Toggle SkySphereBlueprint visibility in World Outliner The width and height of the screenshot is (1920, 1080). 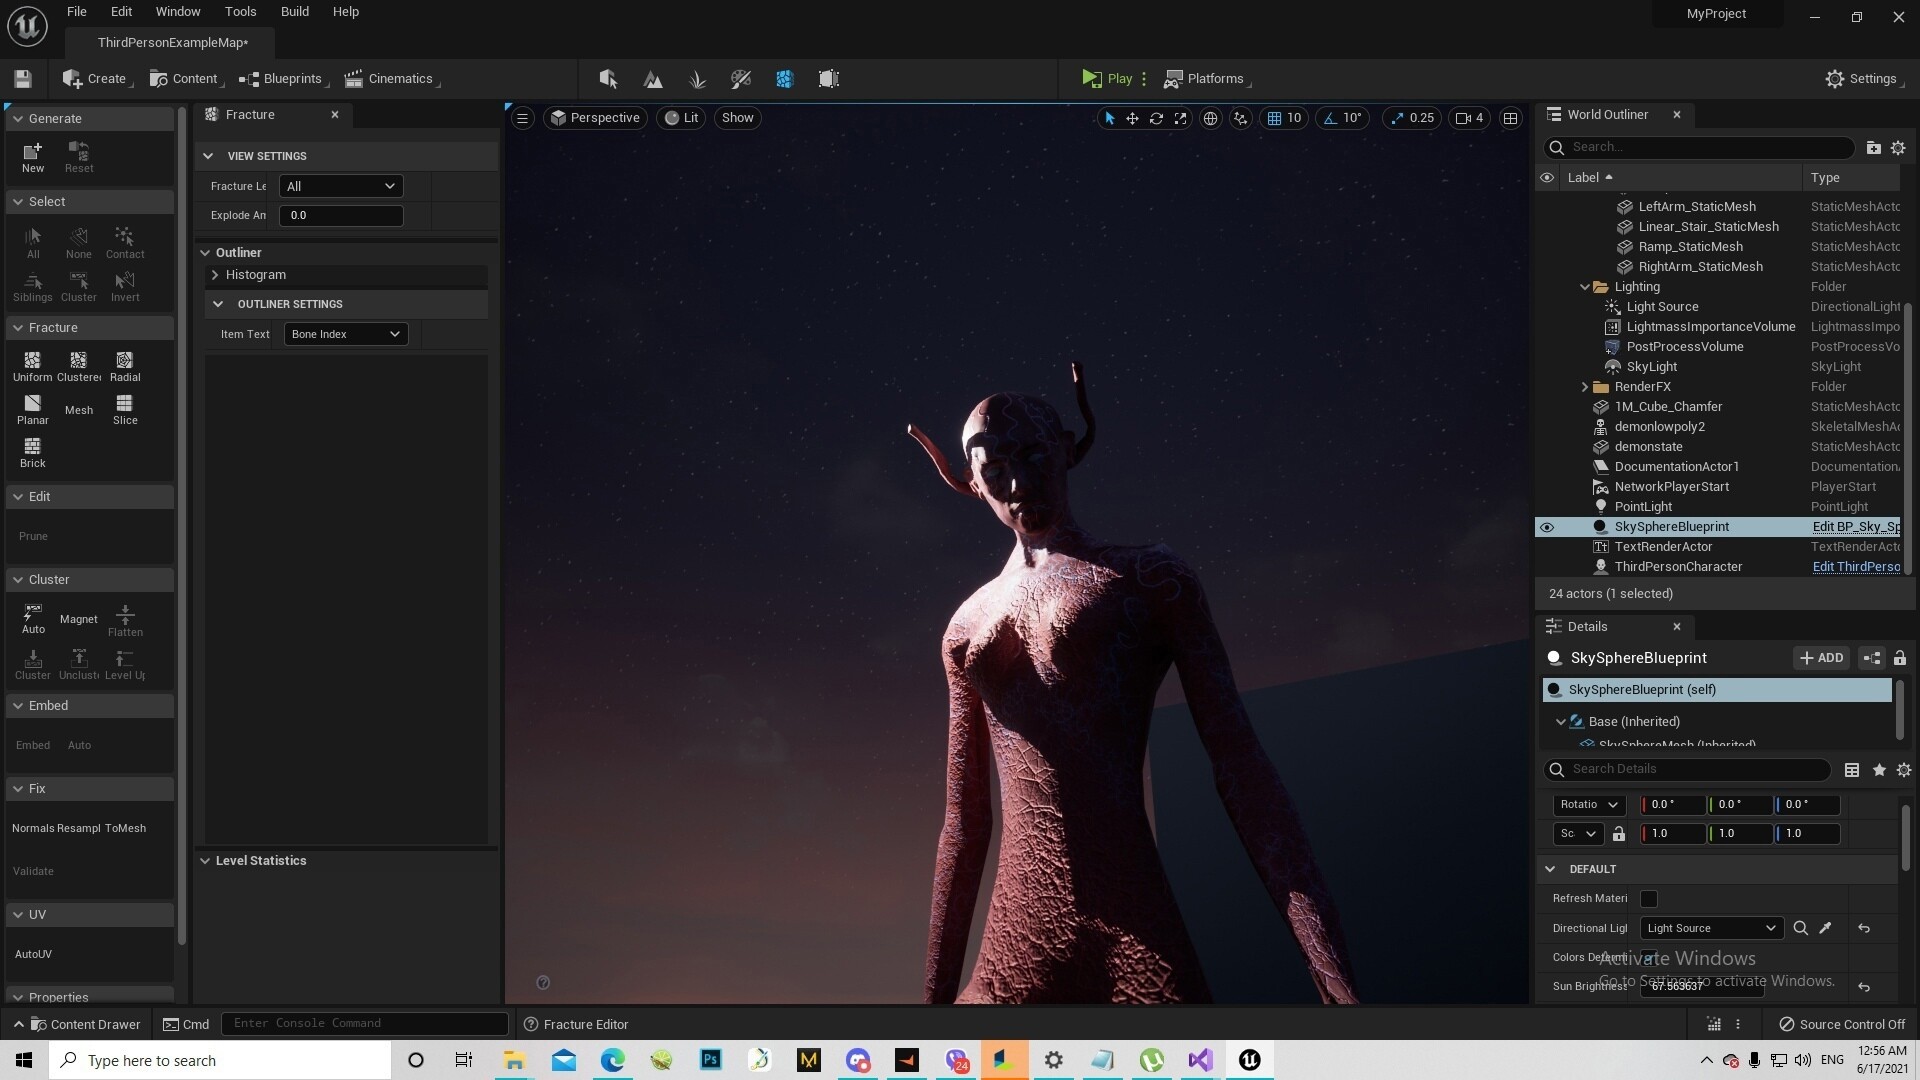coord(1547,527)
